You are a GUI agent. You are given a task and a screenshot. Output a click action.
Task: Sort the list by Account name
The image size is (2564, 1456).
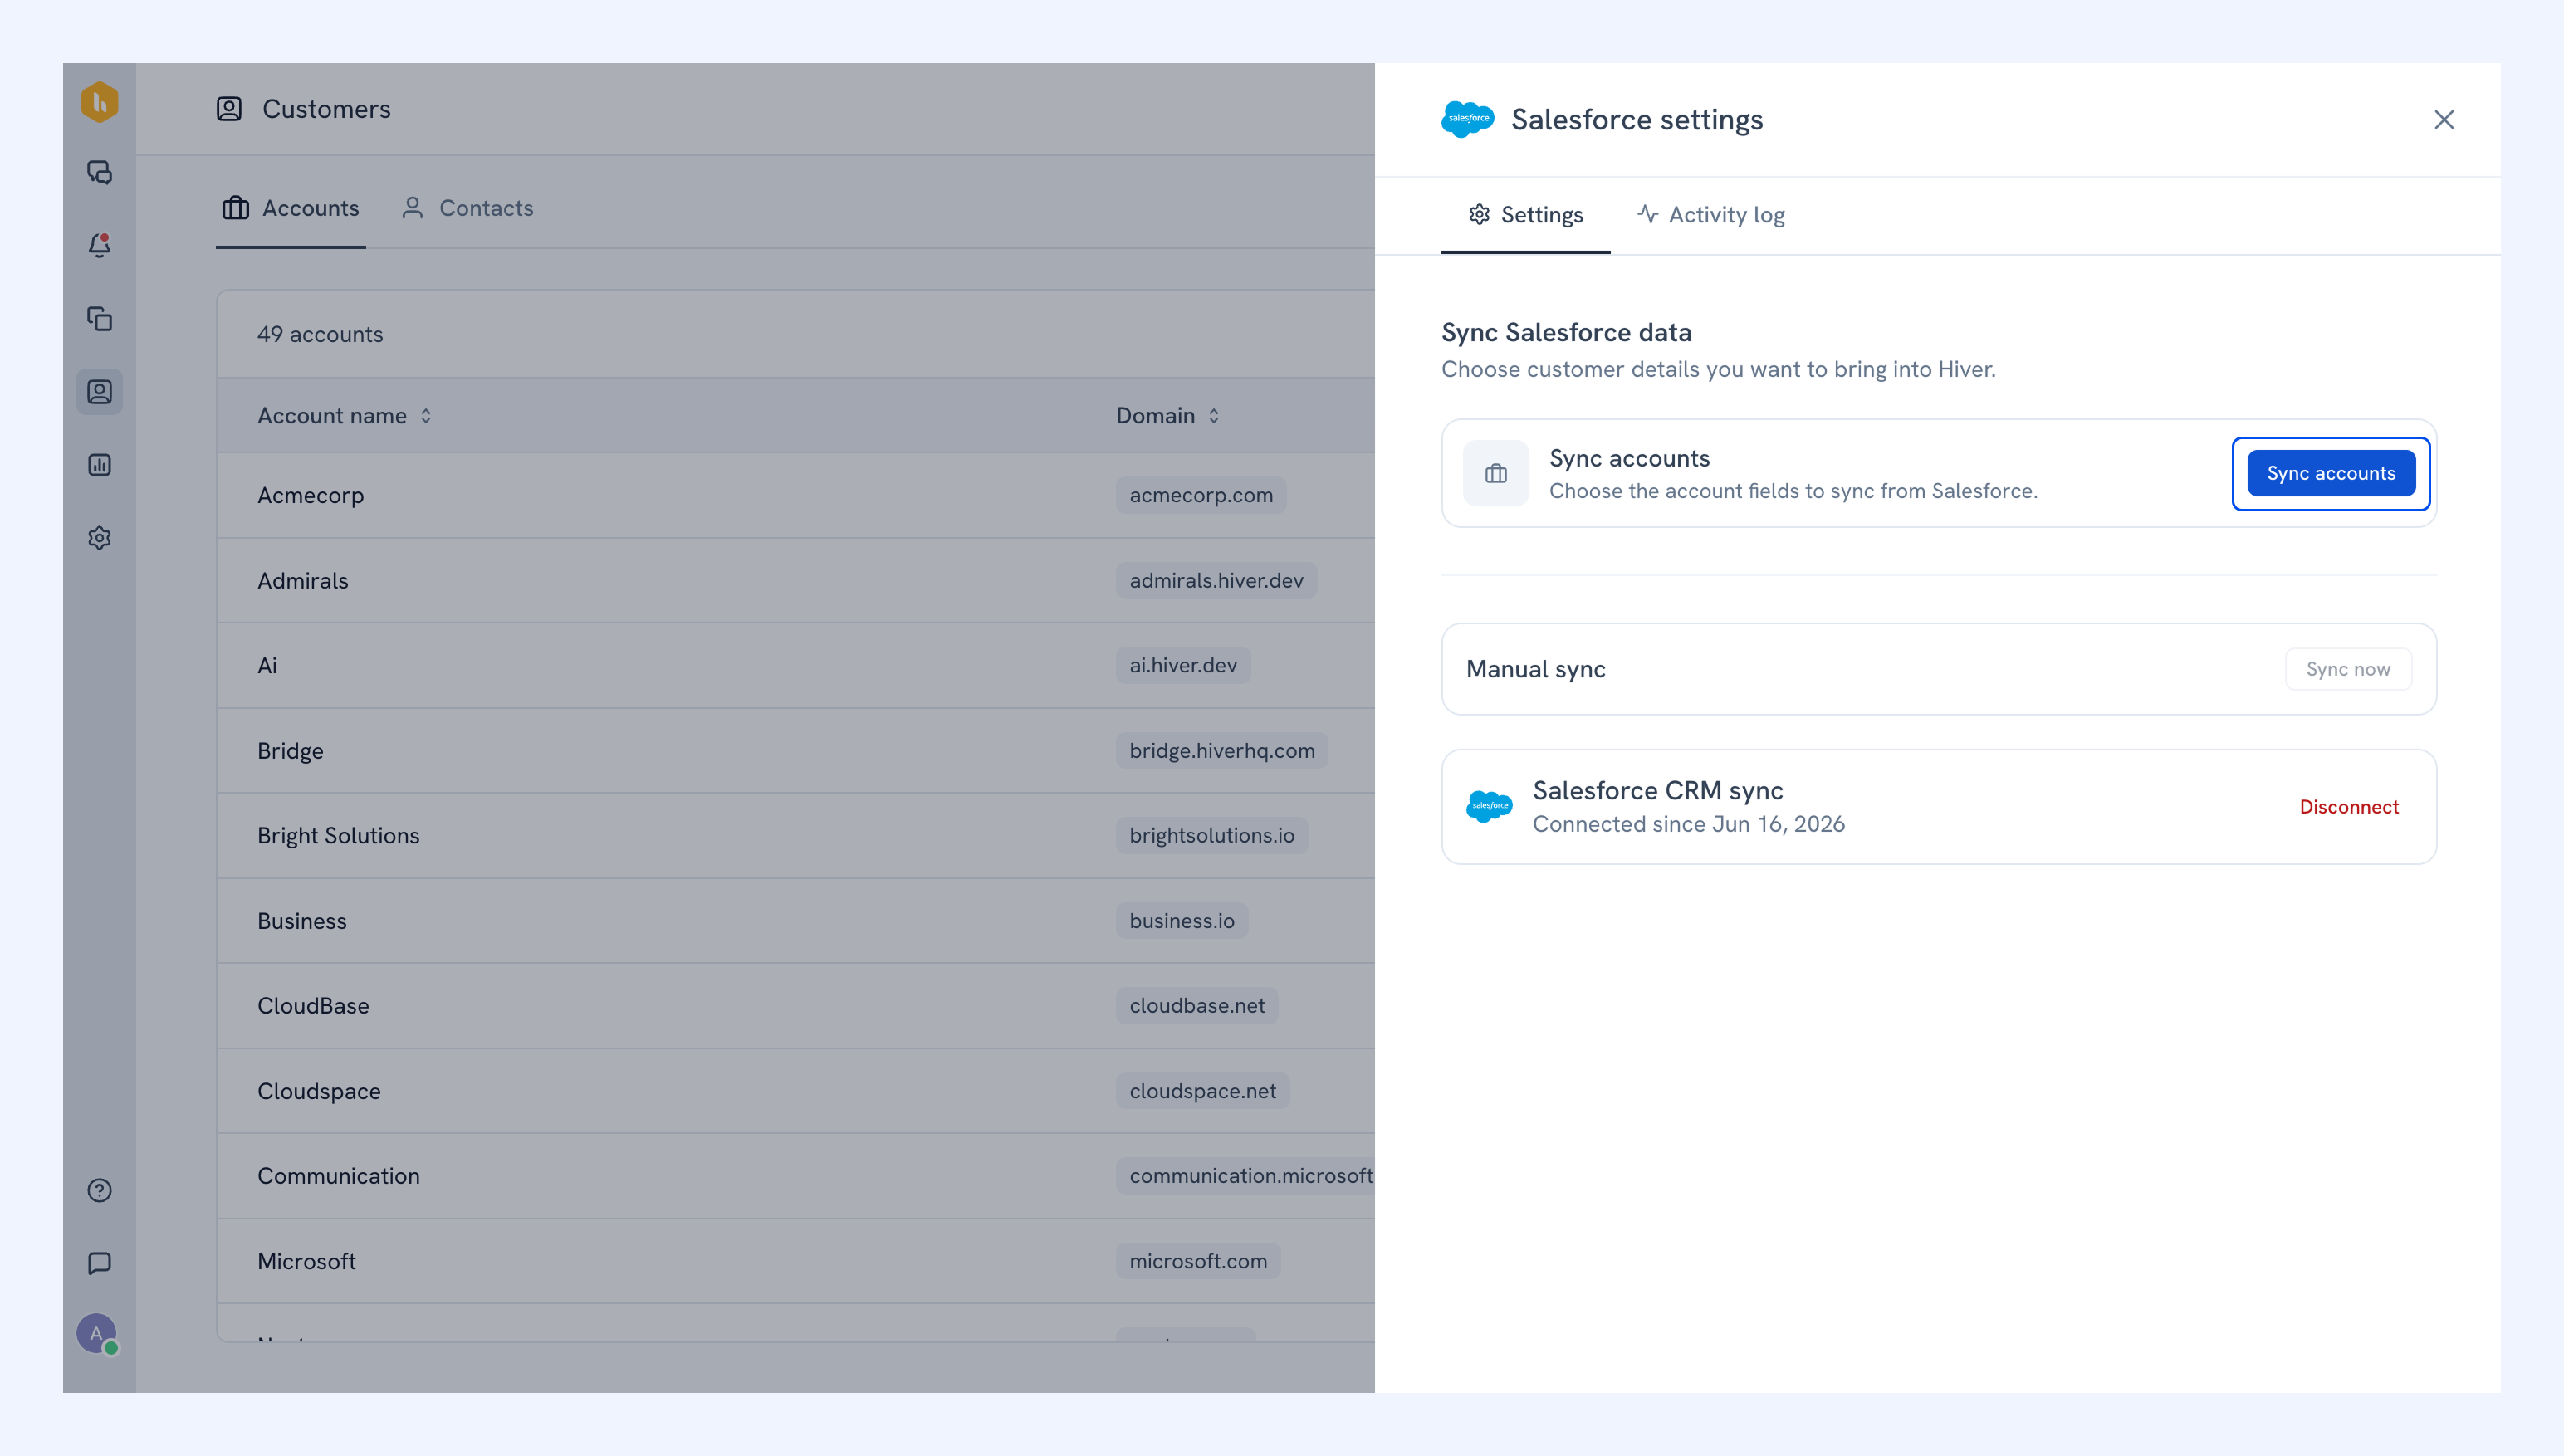344,415
